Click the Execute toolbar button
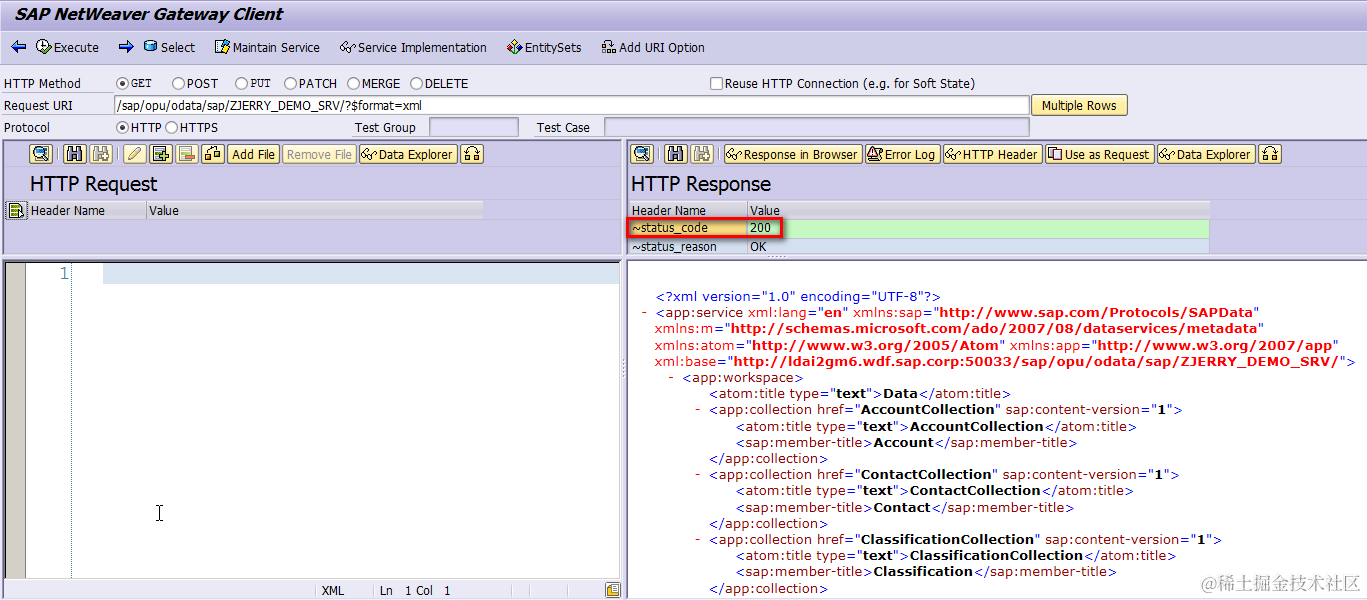 68,47
